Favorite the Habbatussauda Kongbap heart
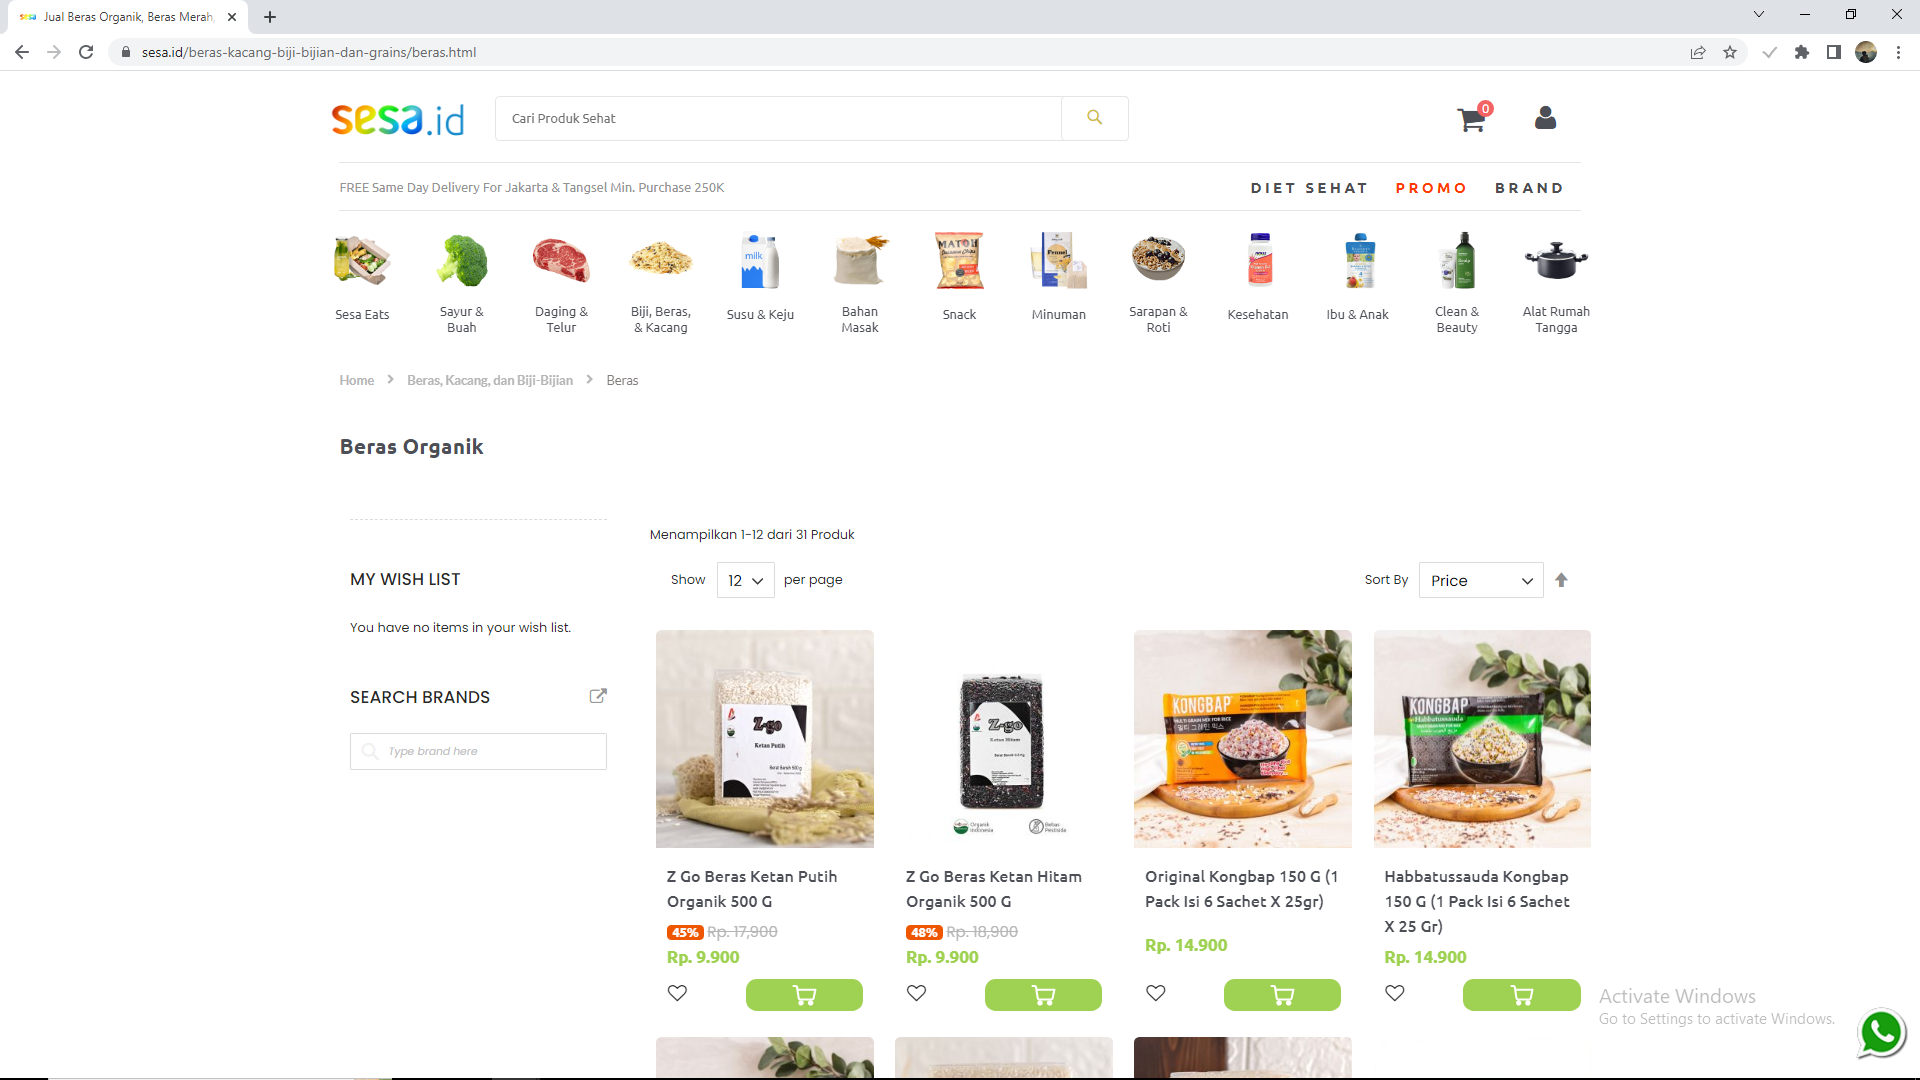Image resolution: width=1920 pixels, height=1080 pixels. 1395,993
